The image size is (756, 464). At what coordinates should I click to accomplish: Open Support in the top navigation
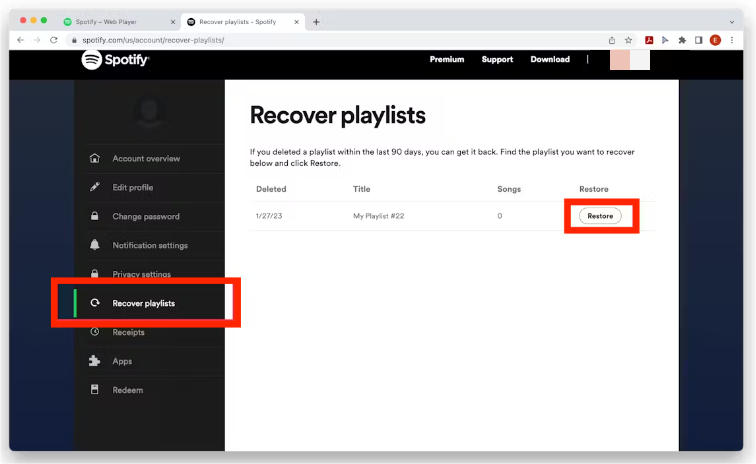497,59
